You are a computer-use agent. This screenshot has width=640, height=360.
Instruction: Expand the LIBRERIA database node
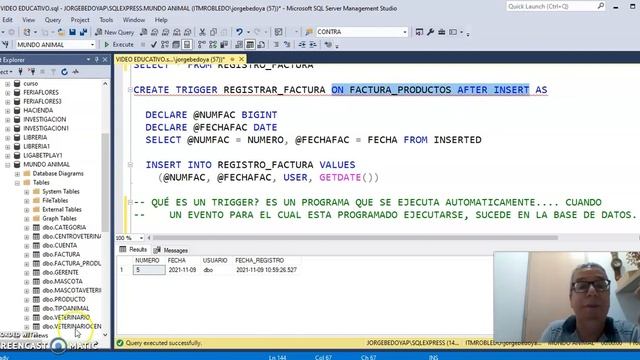7,138
